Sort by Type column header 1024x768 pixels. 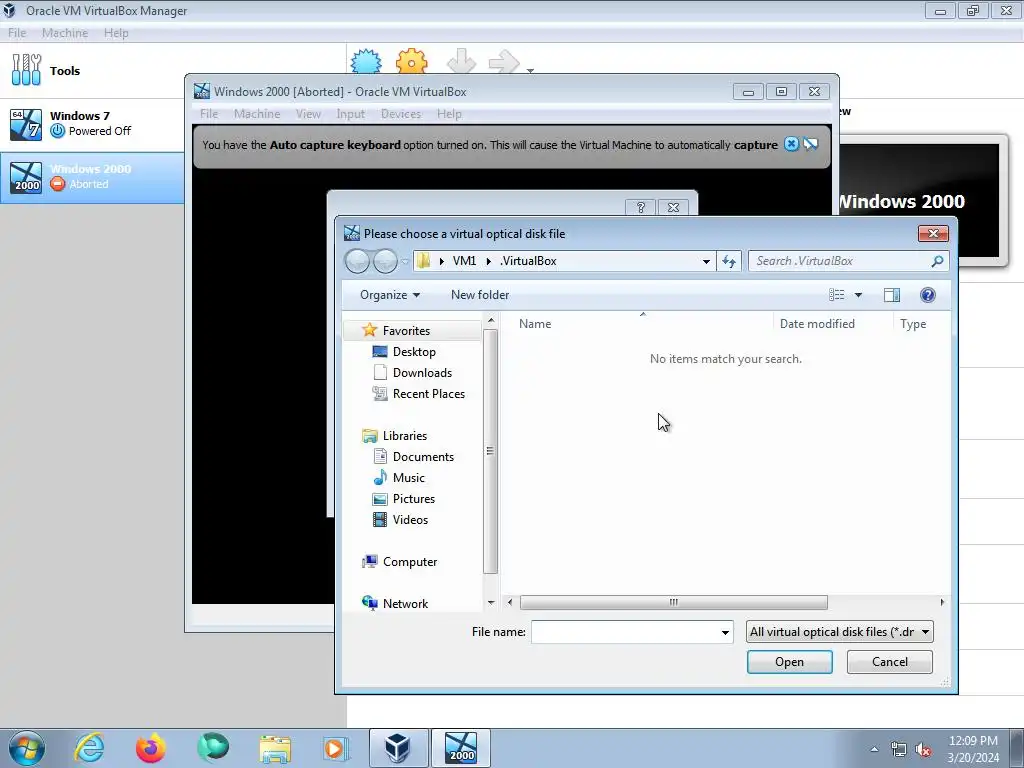tap(913, 324)
